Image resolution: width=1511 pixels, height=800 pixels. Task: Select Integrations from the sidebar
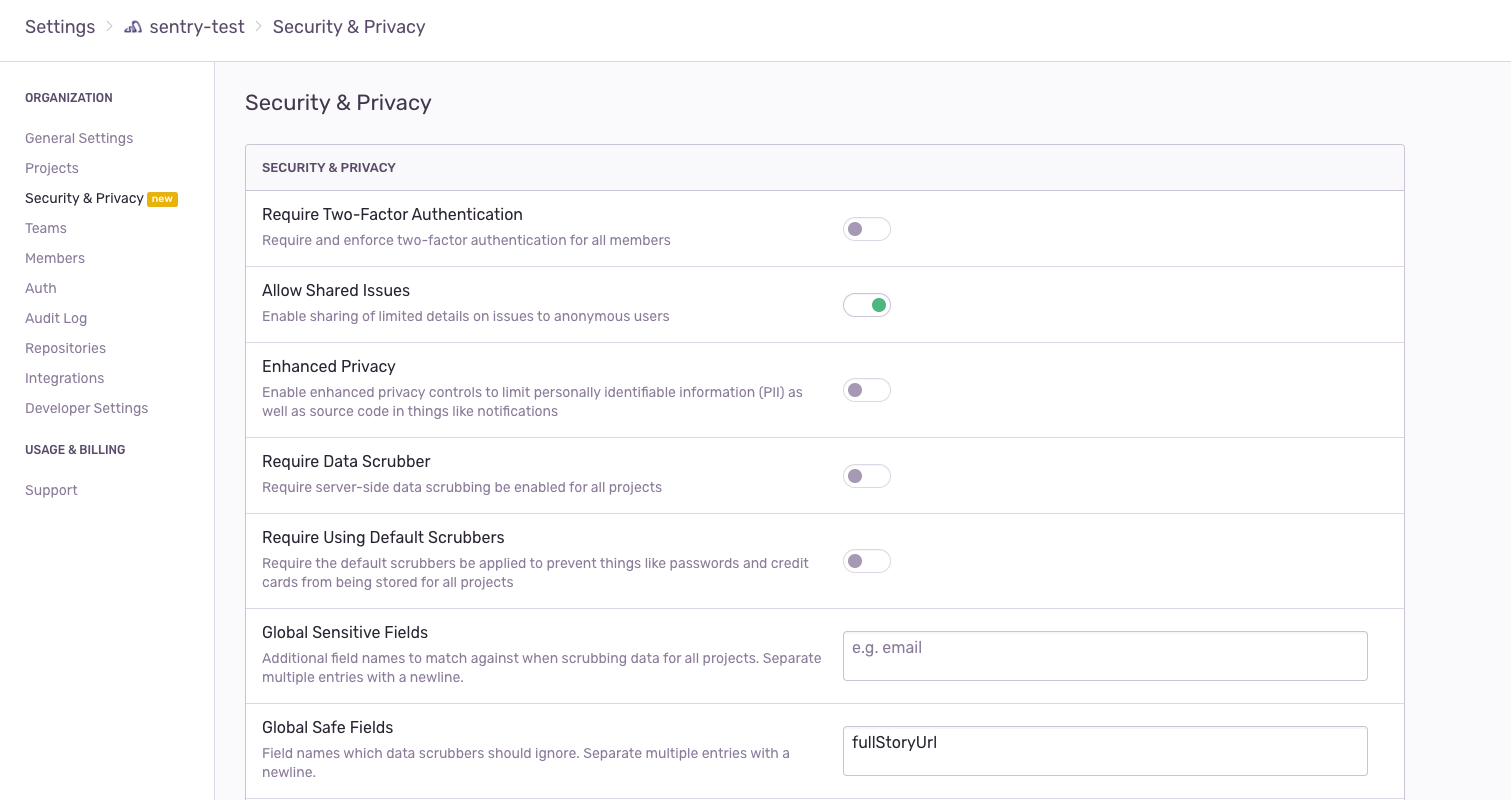pyautogui.click(x=65, y=378)
